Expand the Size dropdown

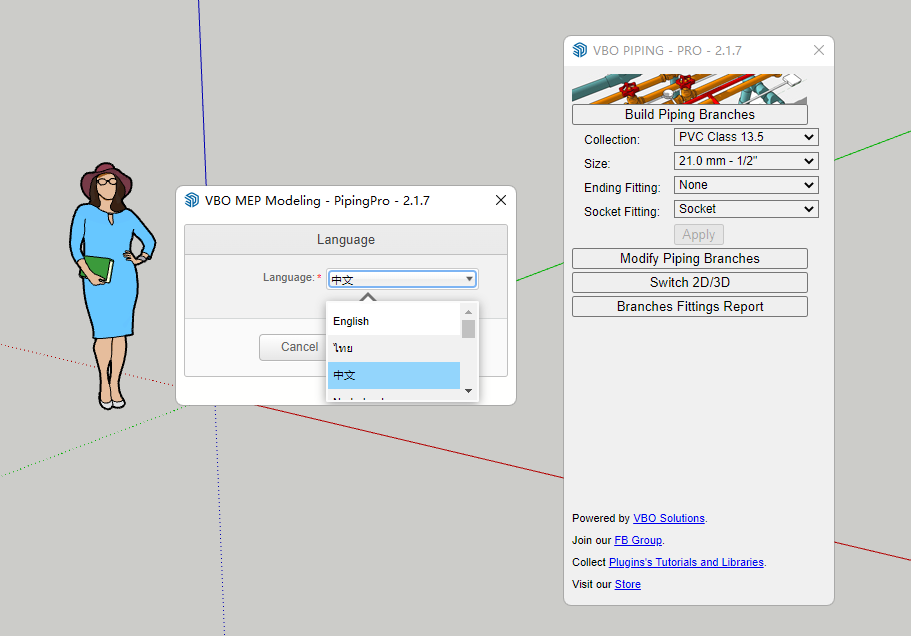tap(746, 161)
